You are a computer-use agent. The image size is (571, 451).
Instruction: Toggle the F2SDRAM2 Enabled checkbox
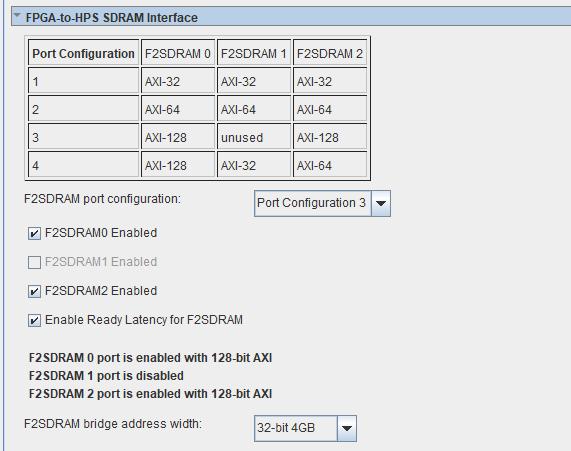coord(34,291)
